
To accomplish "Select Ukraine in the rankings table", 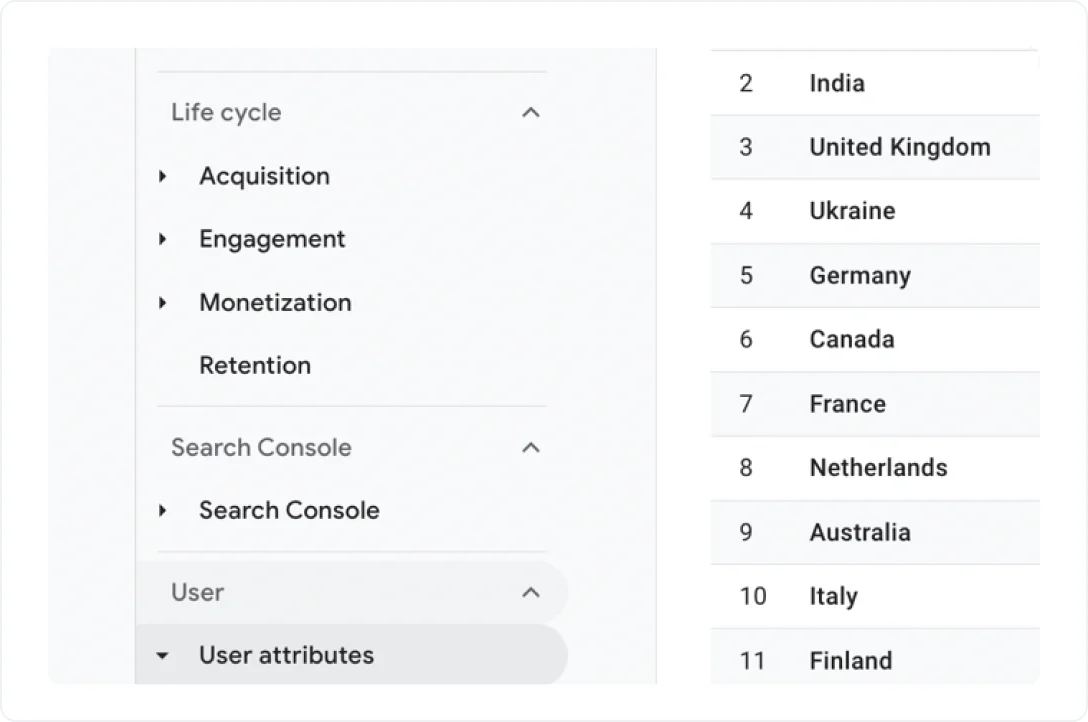I will [x=851, y=211].
